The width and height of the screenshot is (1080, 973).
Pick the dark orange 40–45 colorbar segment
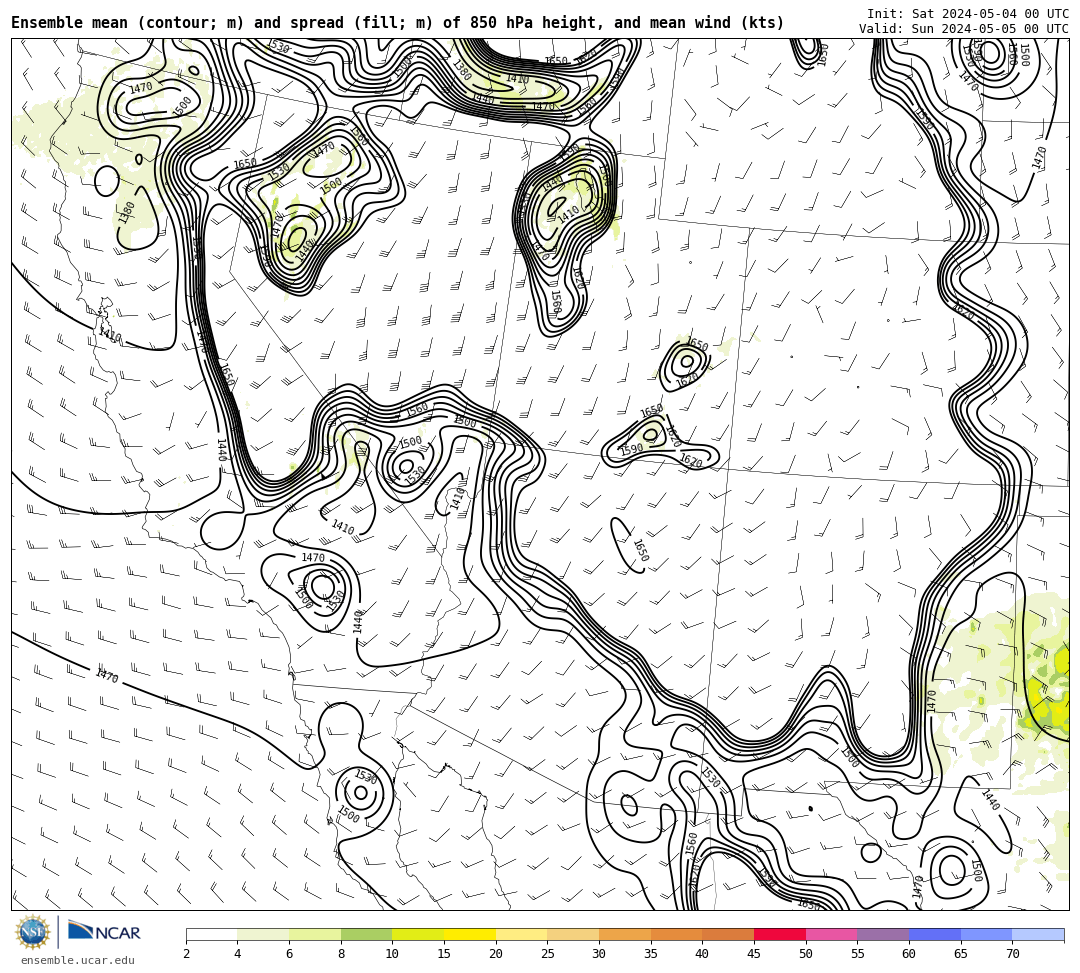(x=728, y=934)
